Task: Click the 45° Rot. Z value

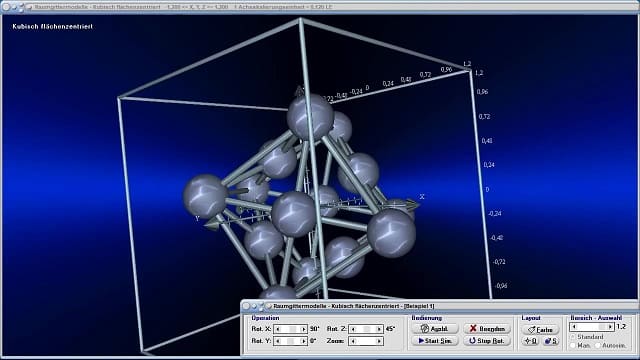Action: 390,329
